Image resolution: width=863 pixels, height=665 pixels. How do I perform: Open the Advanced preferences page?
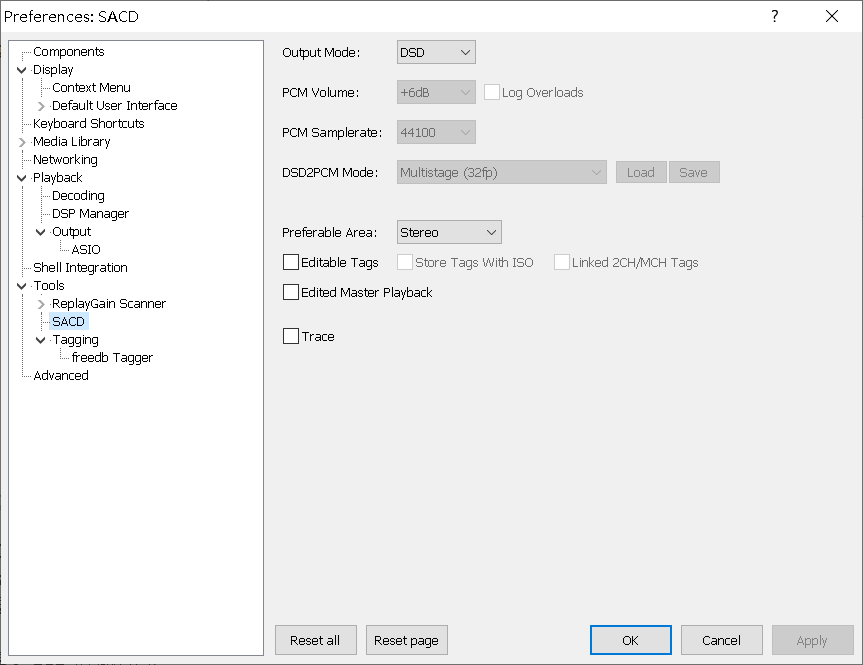click(x=60, y=376)
